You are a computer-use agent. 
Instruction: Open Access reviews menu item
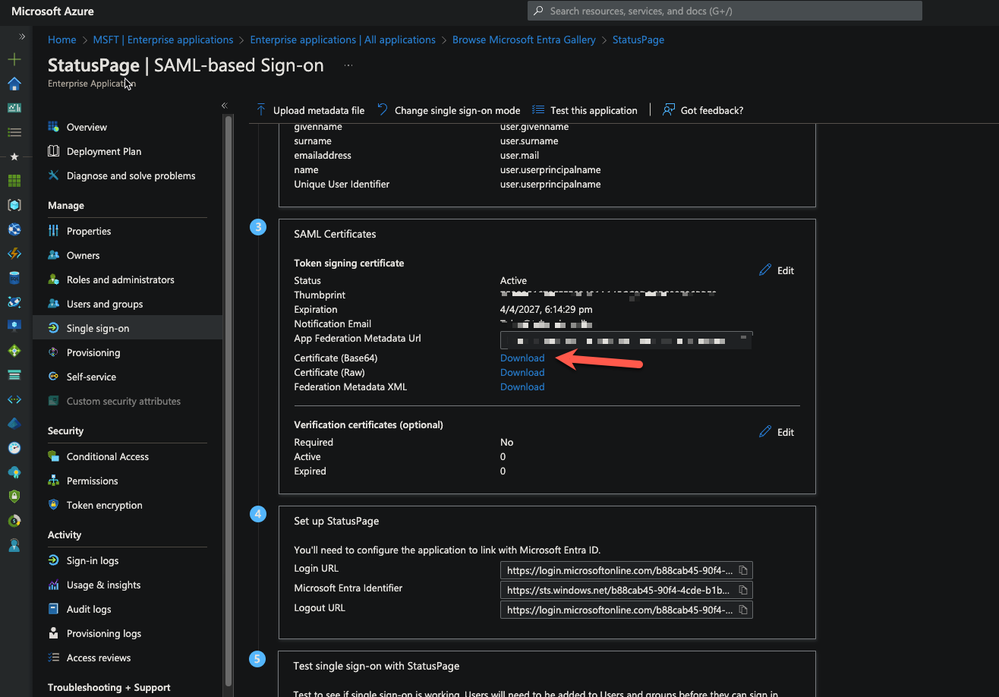tap(98, 657)
